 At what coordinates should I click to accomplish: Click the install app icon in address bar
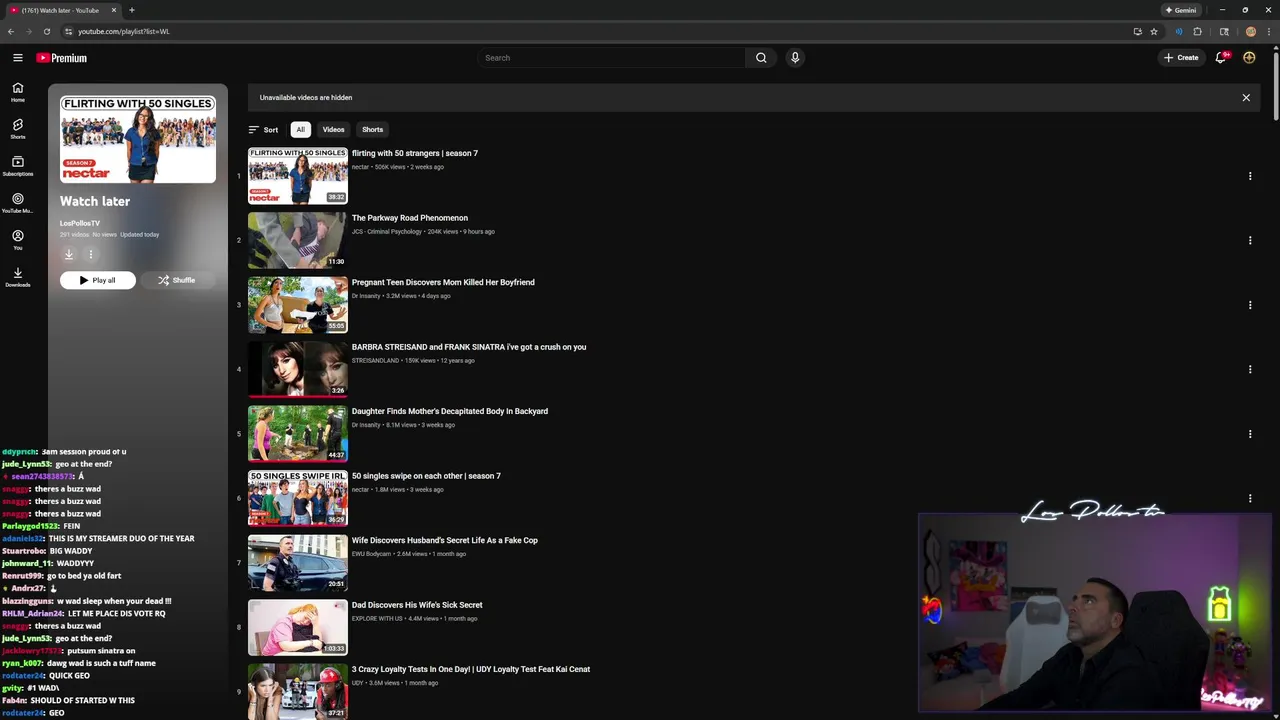(1137, 31)
